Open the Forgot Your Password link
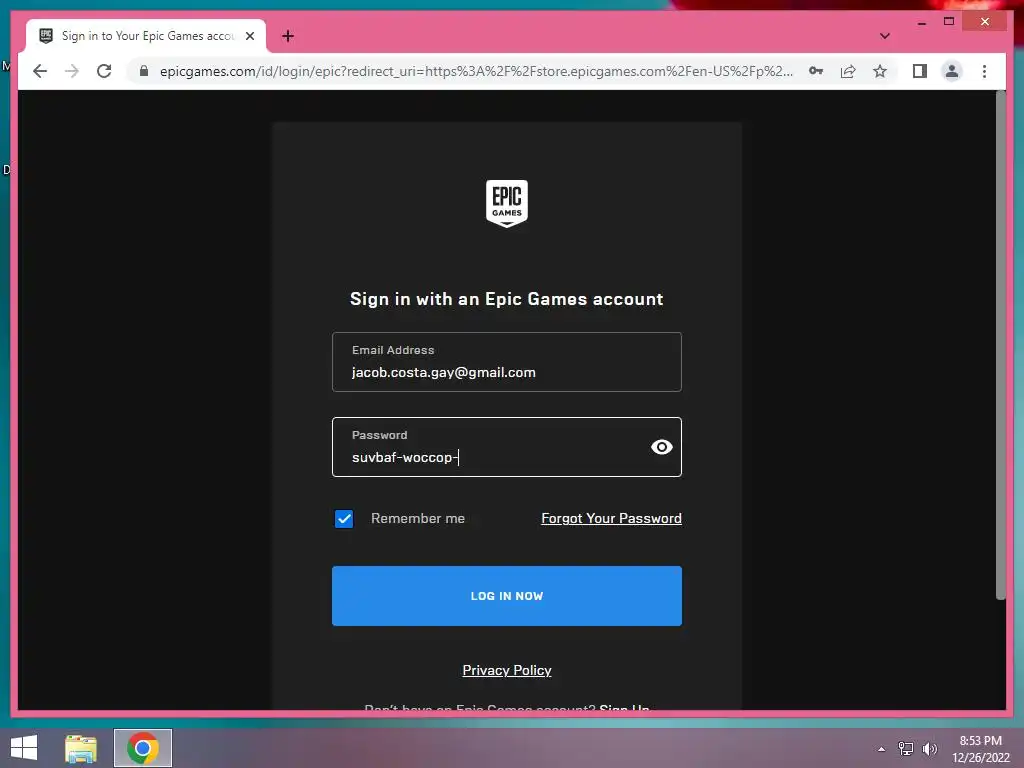This screenshot has width=1024, height=768. pyautogui.click(x=611, y=519)
